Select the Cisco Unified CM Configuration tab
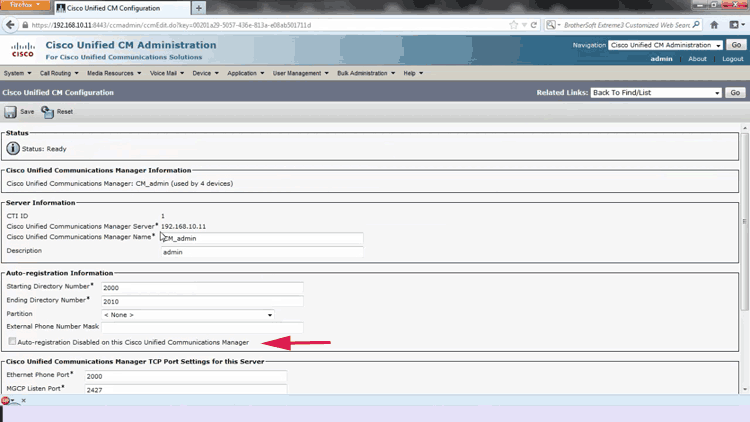 coord(121,8)
